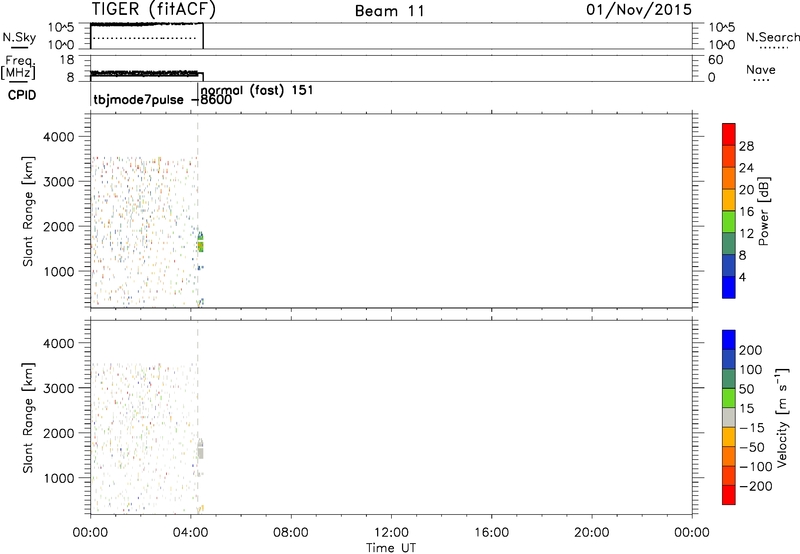Click the 28 label on Power colorbar

pos(746,146)
